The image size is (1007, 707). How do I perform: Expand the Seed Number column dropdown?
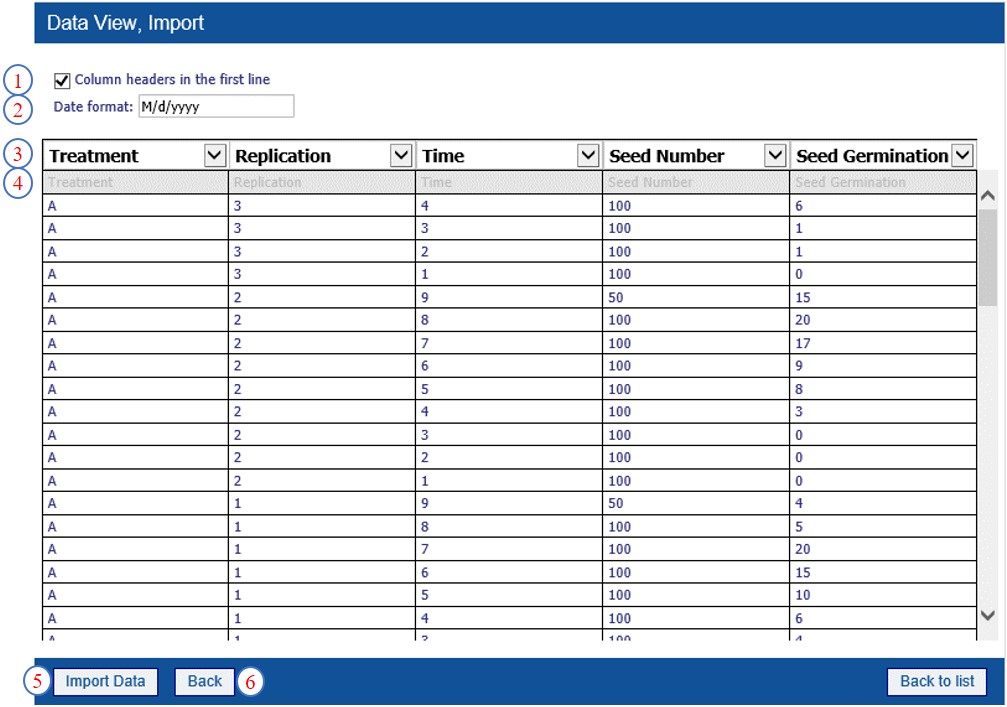click(775, 155)
